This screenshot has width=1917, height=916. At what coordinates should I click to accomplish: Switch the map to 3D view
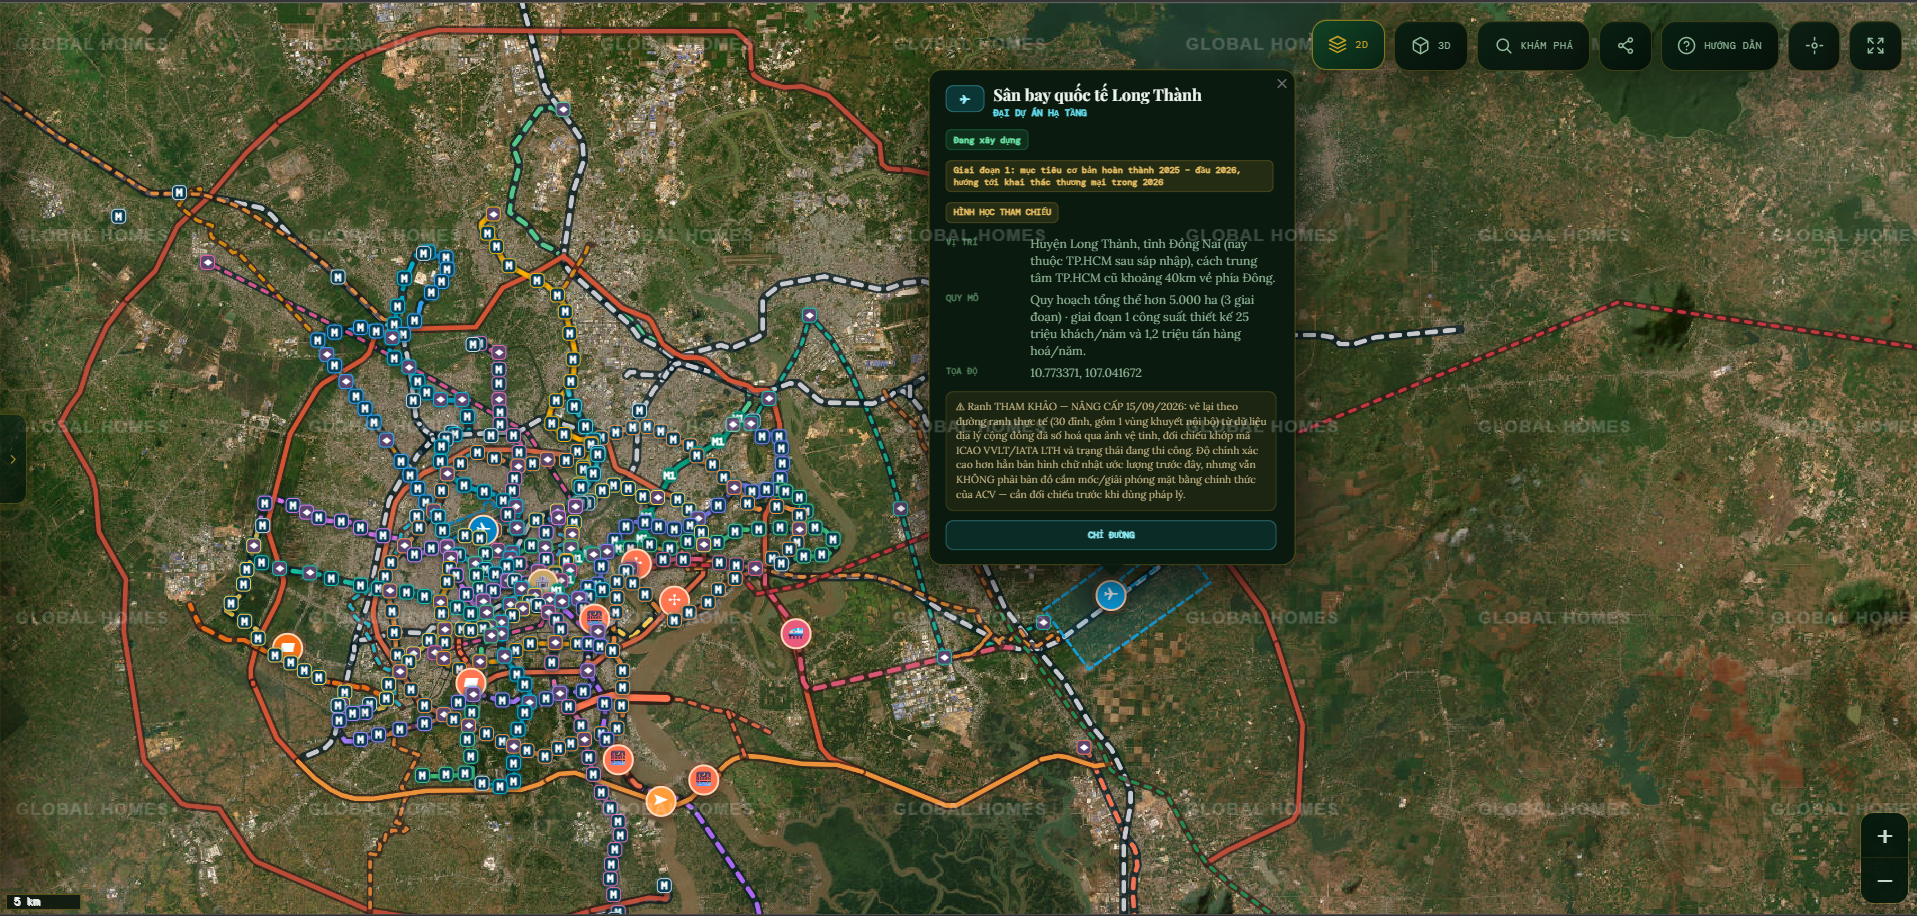[x=1431, y=45]
